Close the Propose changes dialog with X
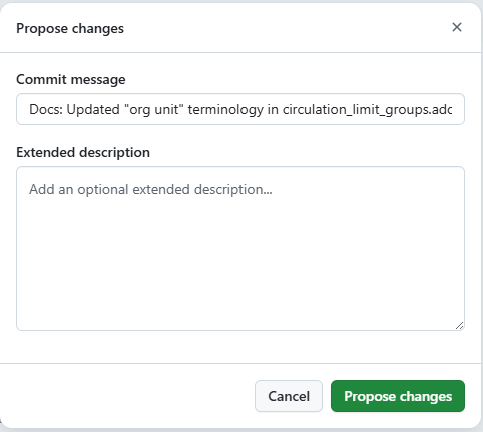The width and height of the screenshot is (483, 432). (457, 27)
